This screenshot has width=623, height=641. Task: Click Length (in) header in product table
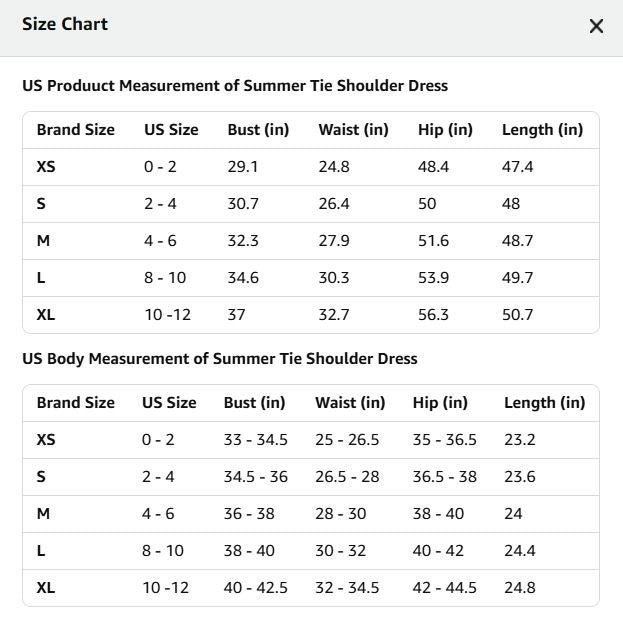(x=542, y=130)
